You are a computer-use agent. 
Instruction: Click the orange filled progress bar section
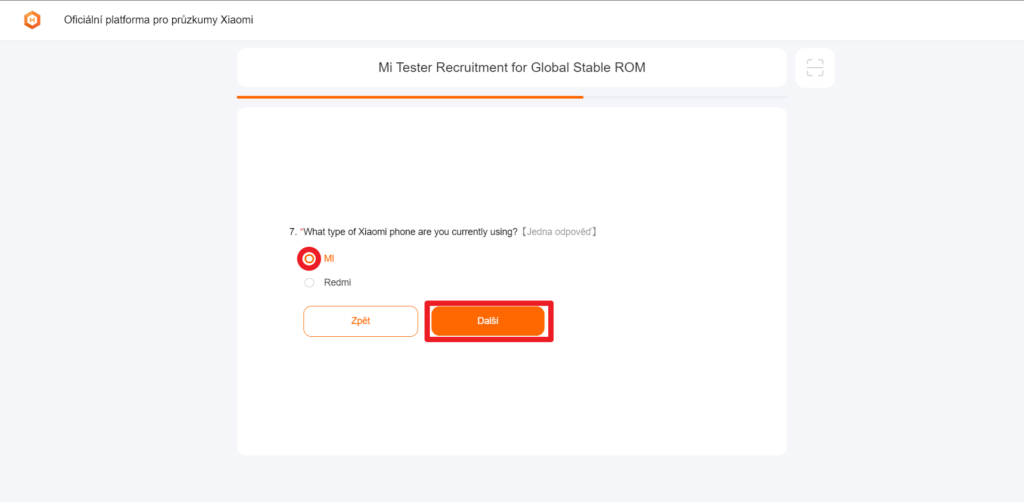pyautogui.click(x=410, y=97)
